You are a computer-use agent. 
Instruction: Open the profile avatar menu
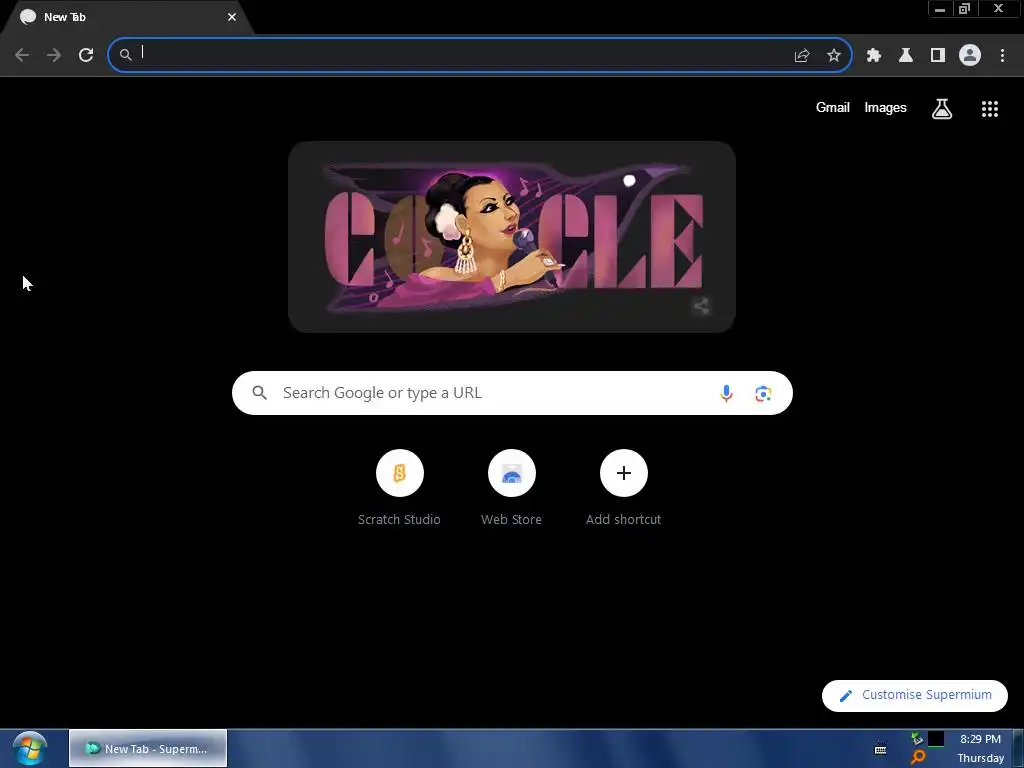(970, 56)
